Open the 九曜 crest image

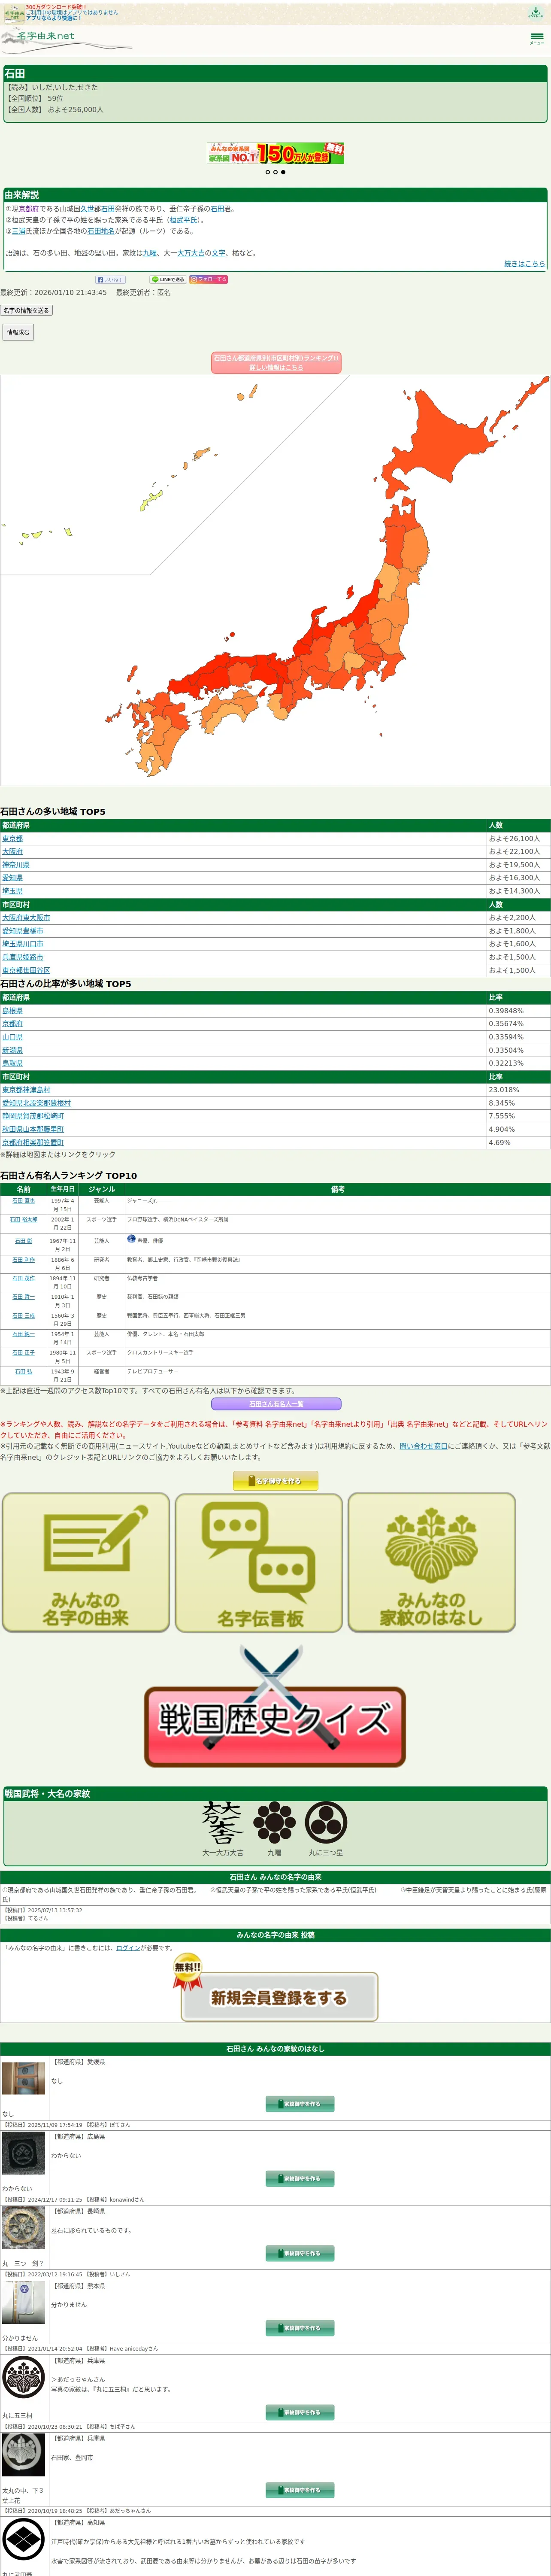(274, 1823)
